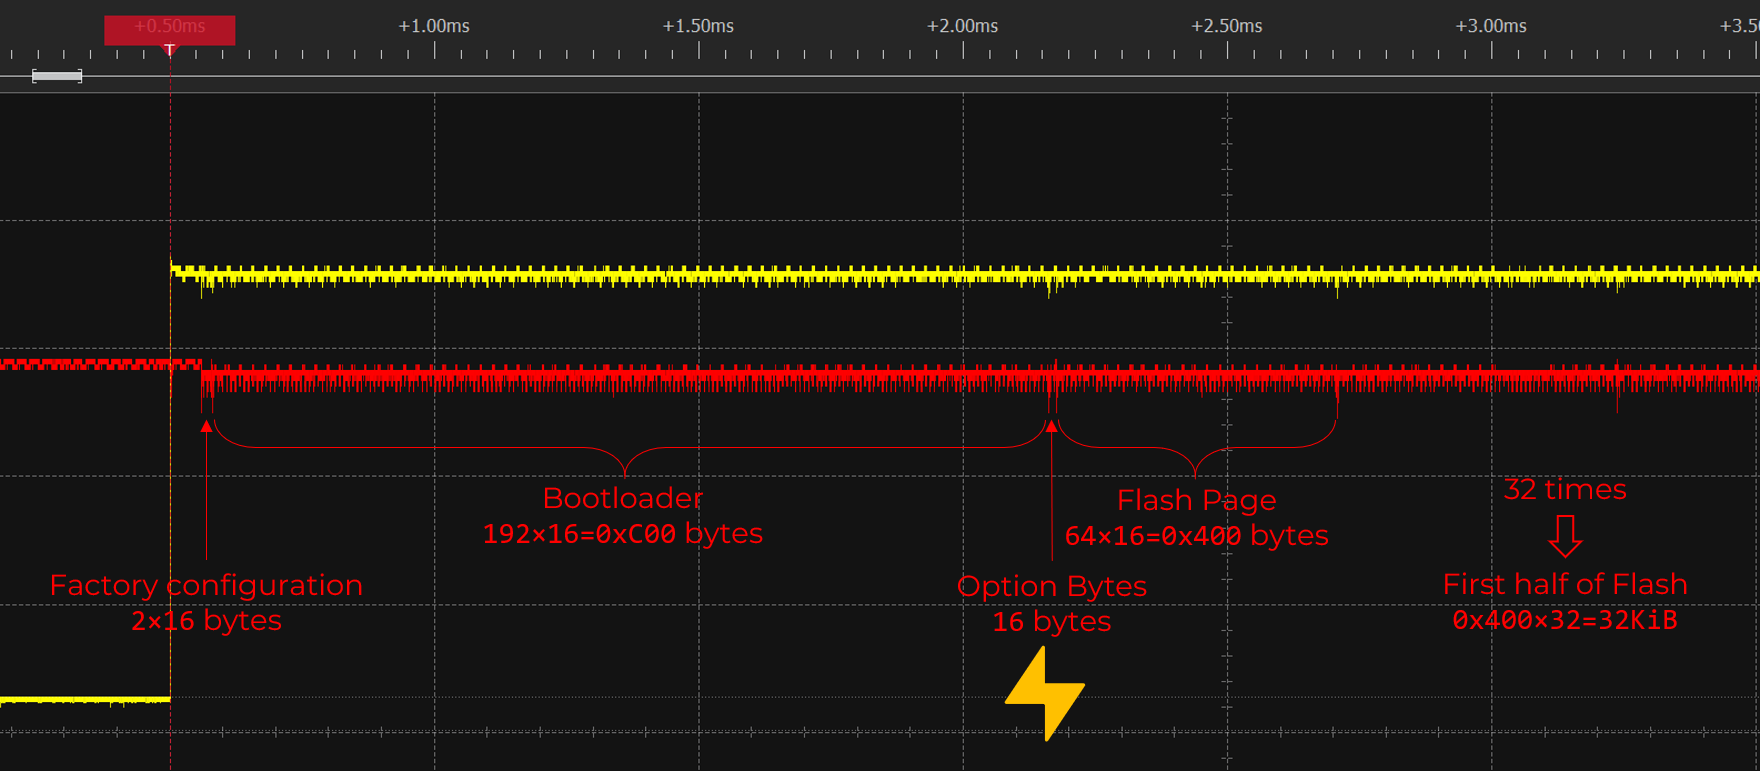The height and width of the screenshot is (771, 1760).
Task: Click the +1.50ms time ruler label
Action: click(x=698, y=26)
